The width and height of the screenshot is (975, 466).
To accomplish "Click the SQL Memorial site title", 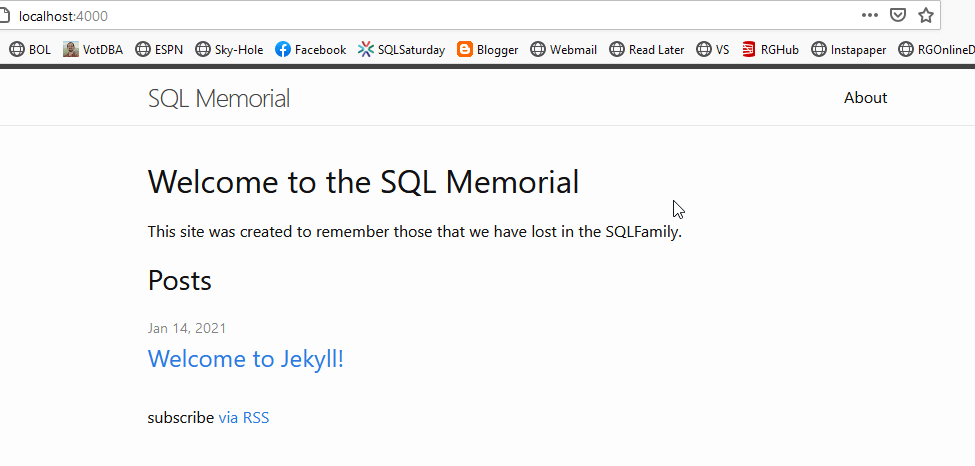I will pos(219,98).
